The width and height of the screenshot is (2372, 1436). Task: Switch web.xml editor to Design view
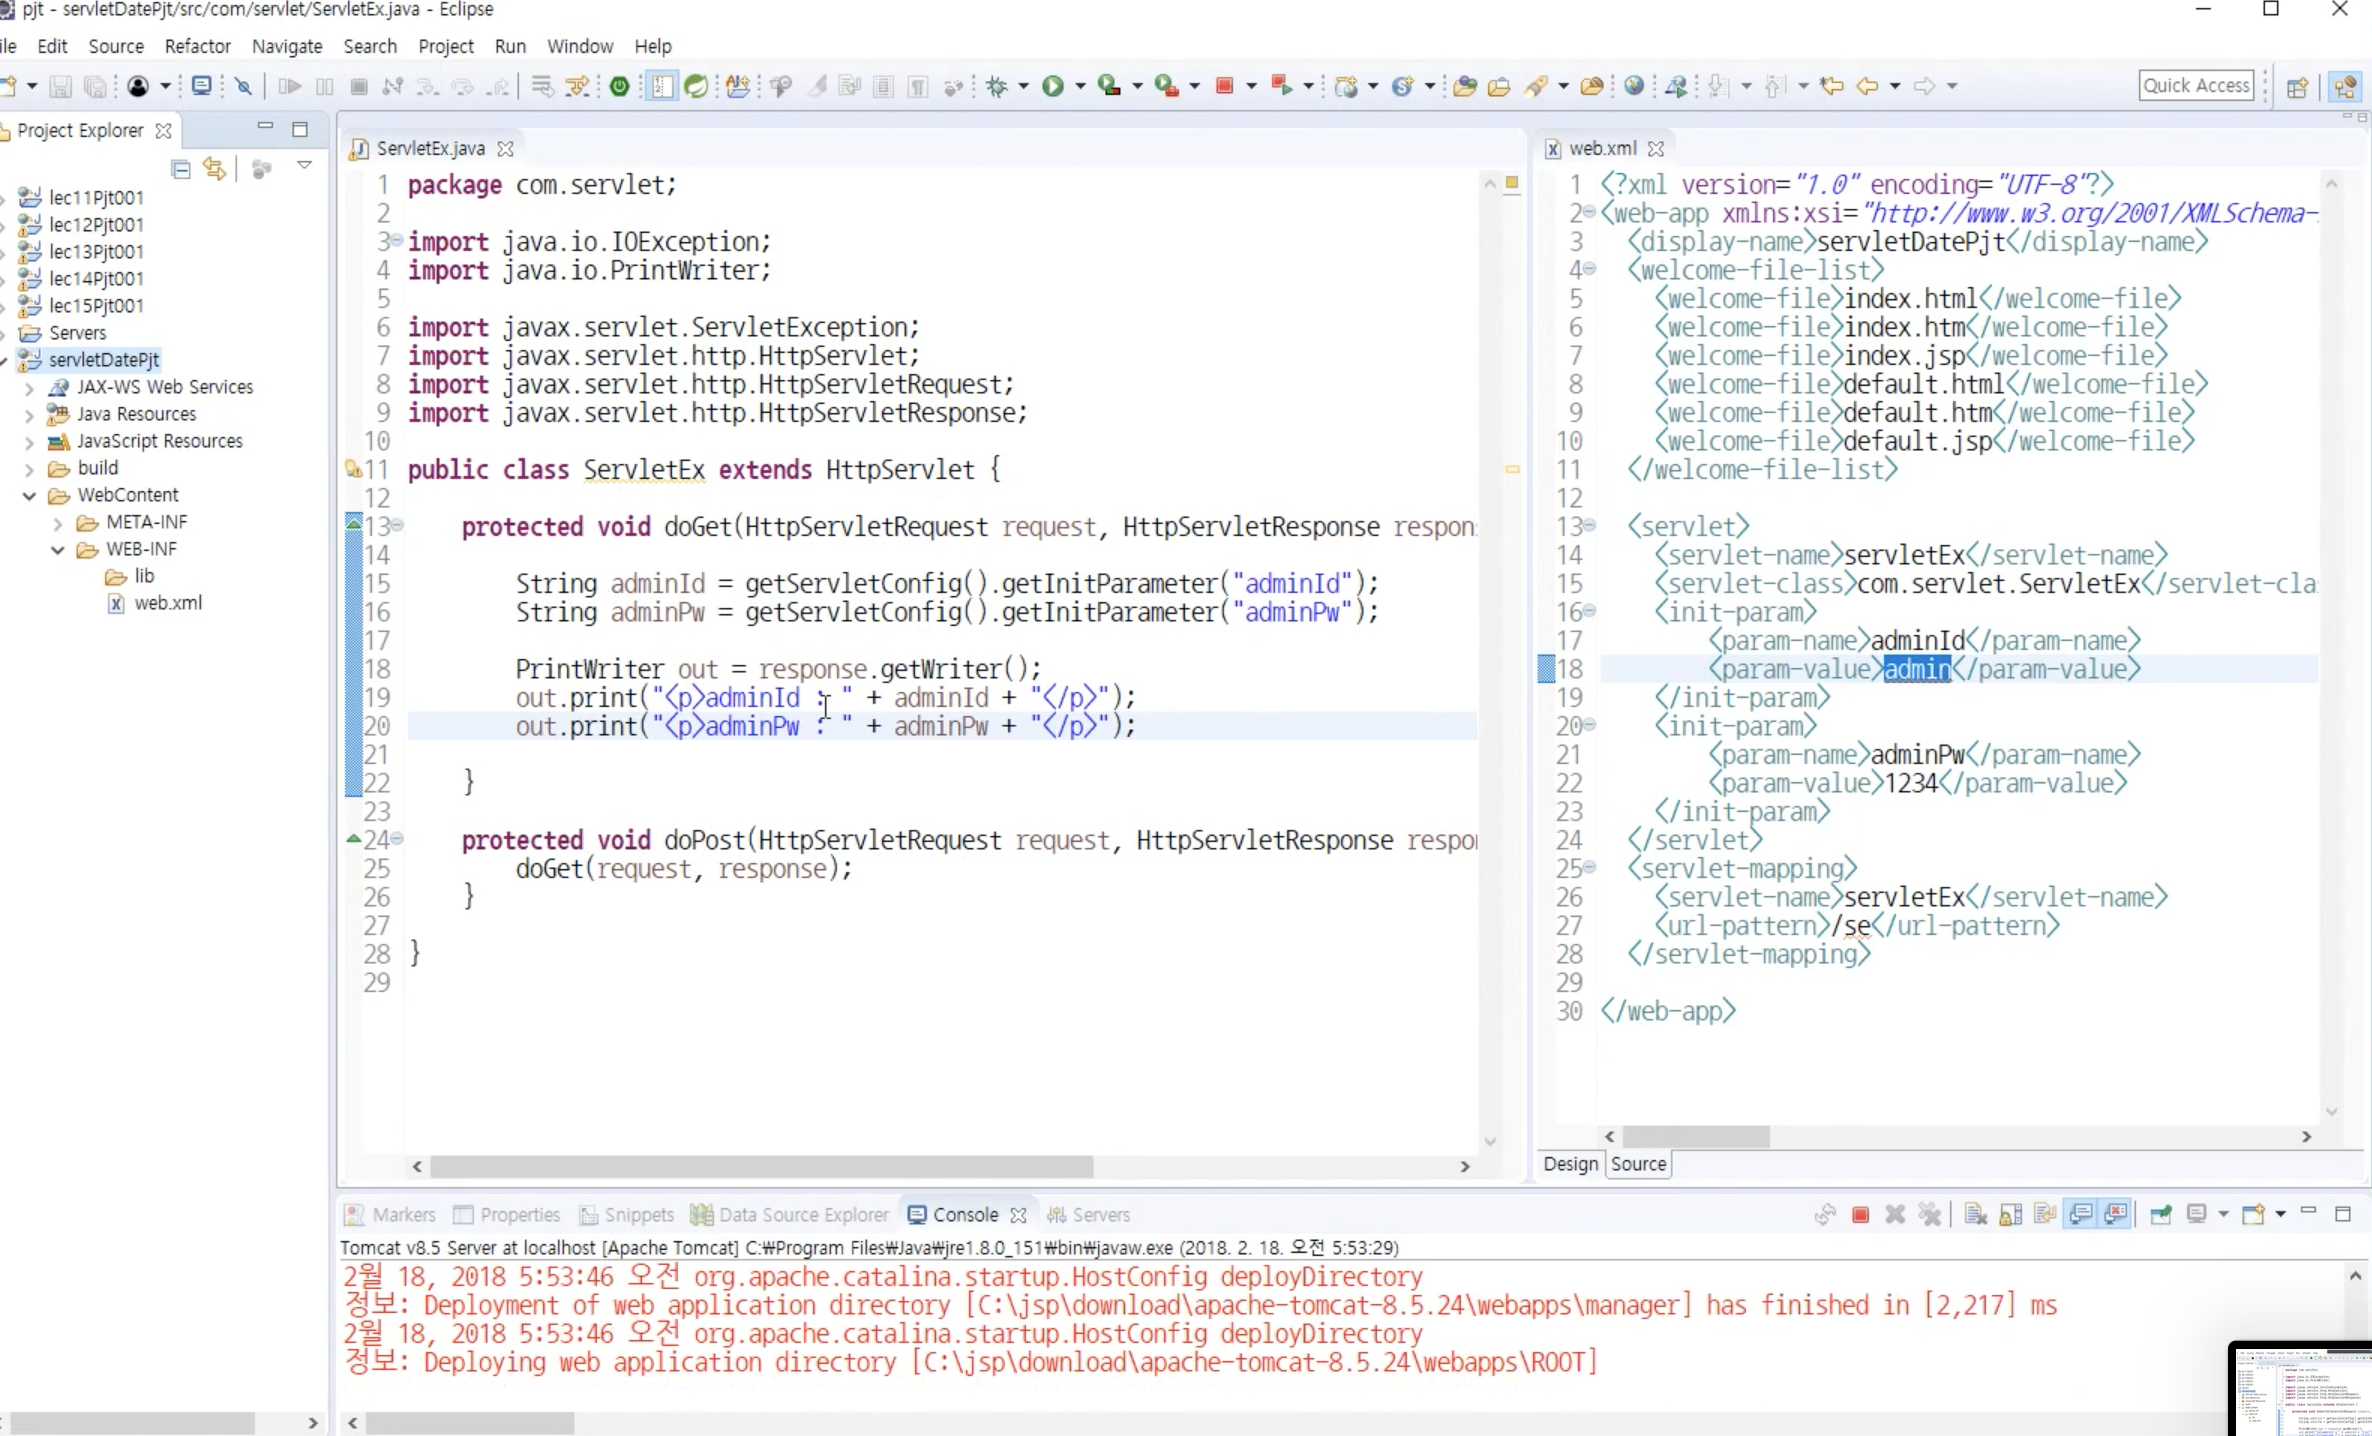[x=1570, y=1164]
